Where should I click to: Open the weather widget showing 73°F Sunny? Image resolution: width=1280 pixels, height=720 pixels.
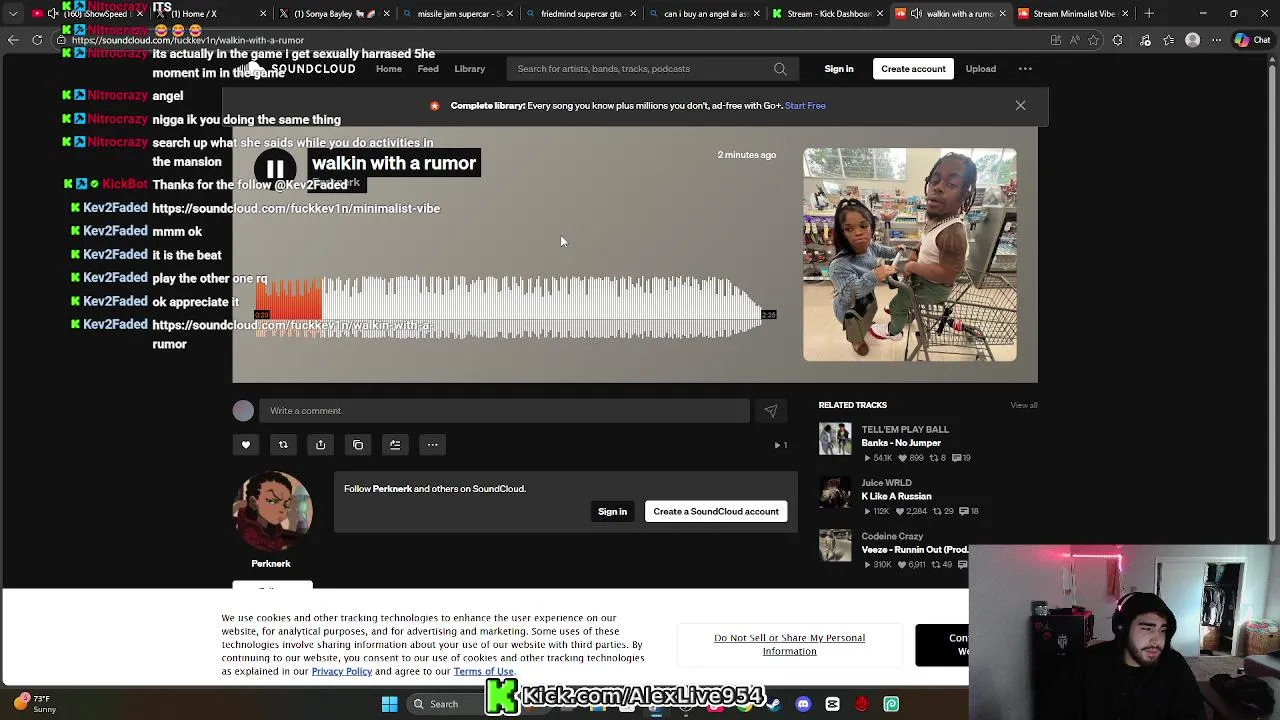pyautogui.click(x=35, y=704)
